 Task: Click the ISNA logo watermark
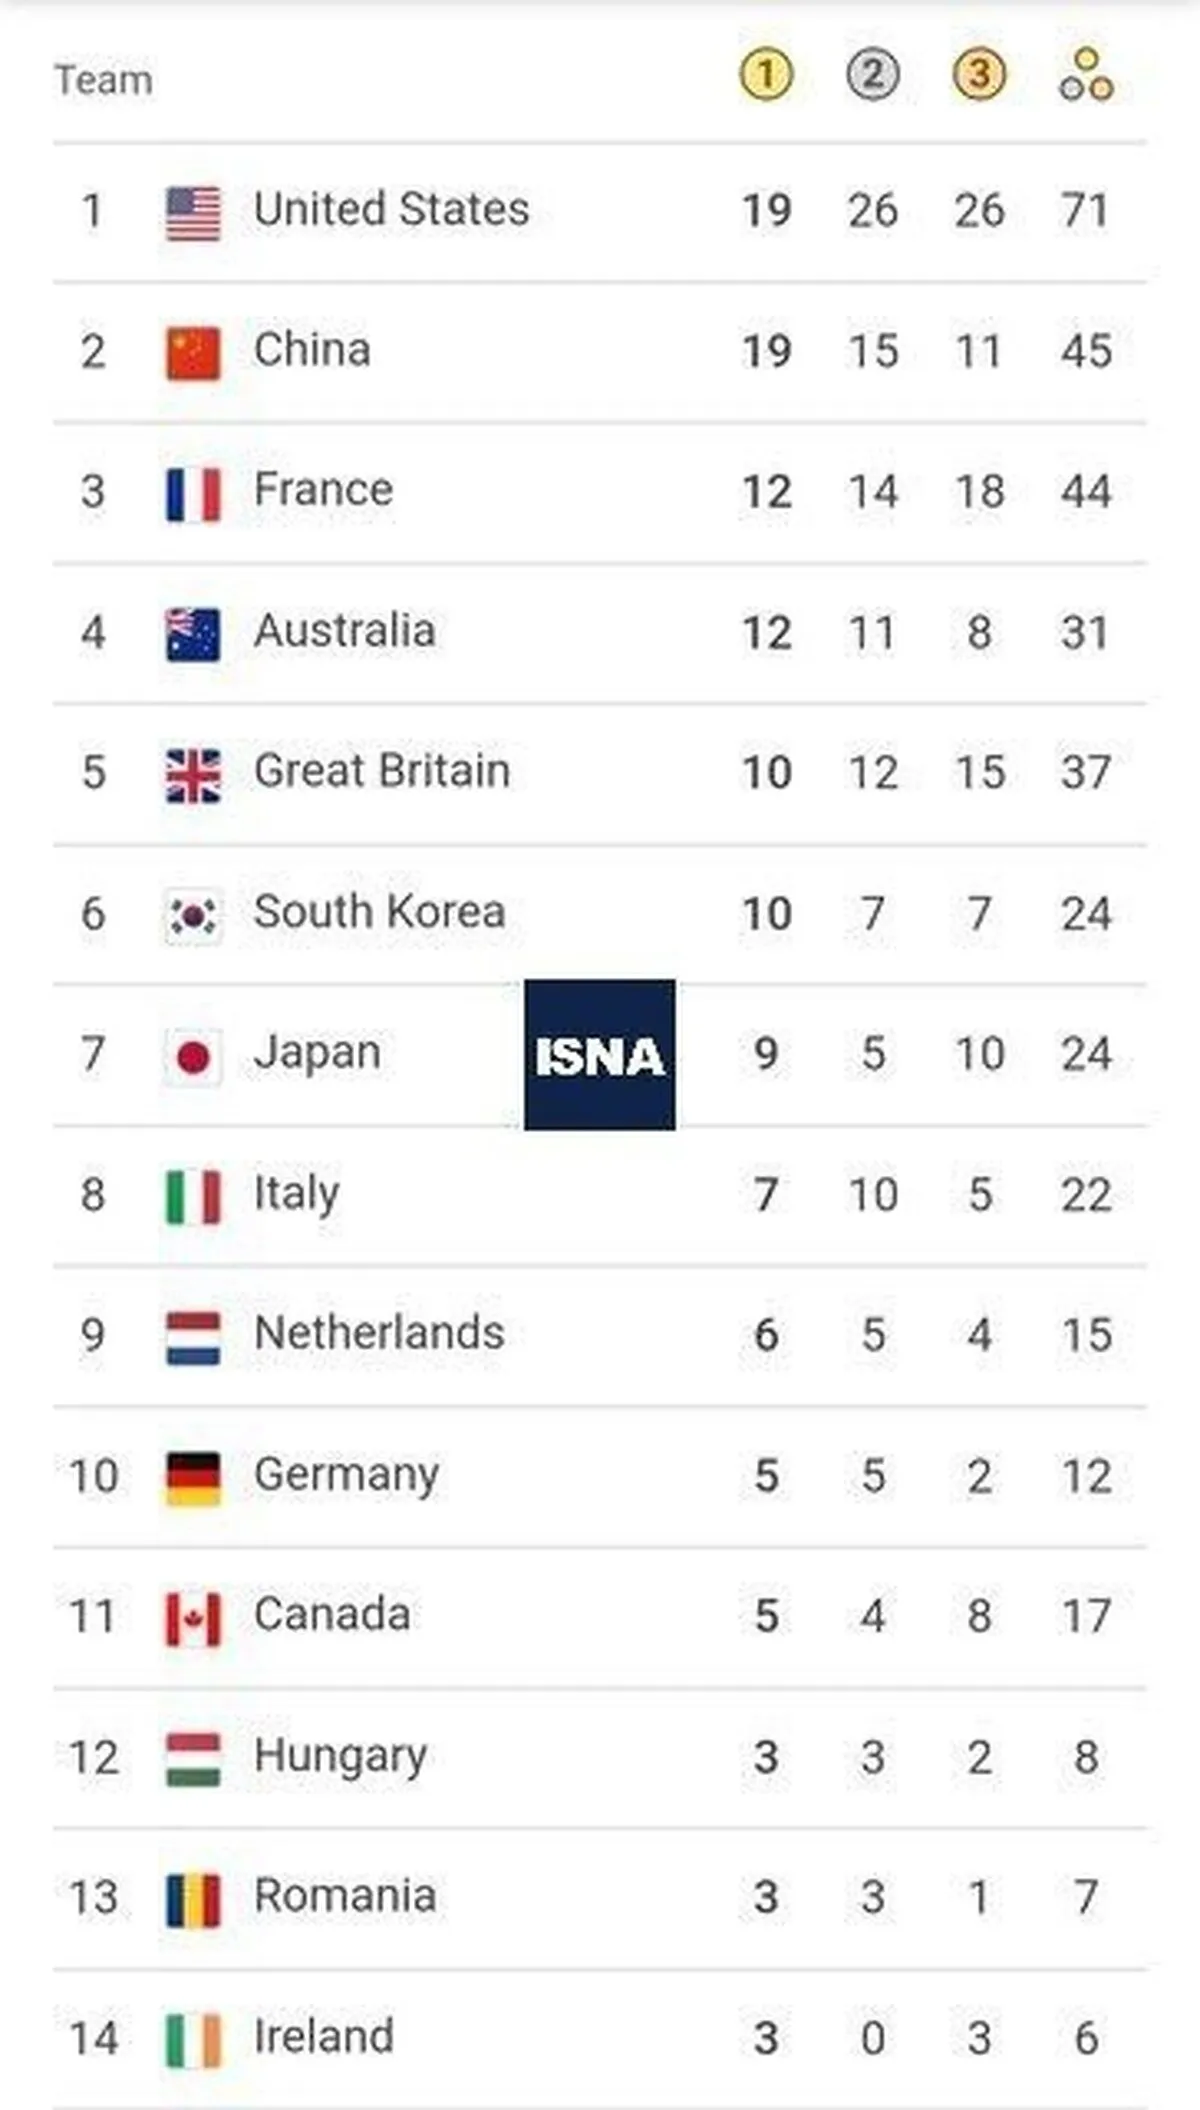point(600,1055)
